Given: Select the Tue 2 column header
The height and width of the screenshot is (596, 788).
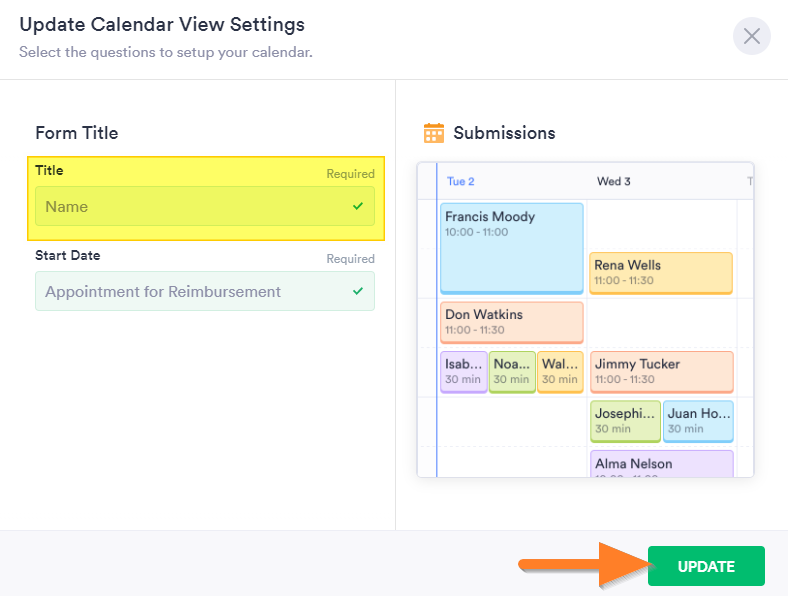Looking at the screenshot, I should tap(461, 182).
